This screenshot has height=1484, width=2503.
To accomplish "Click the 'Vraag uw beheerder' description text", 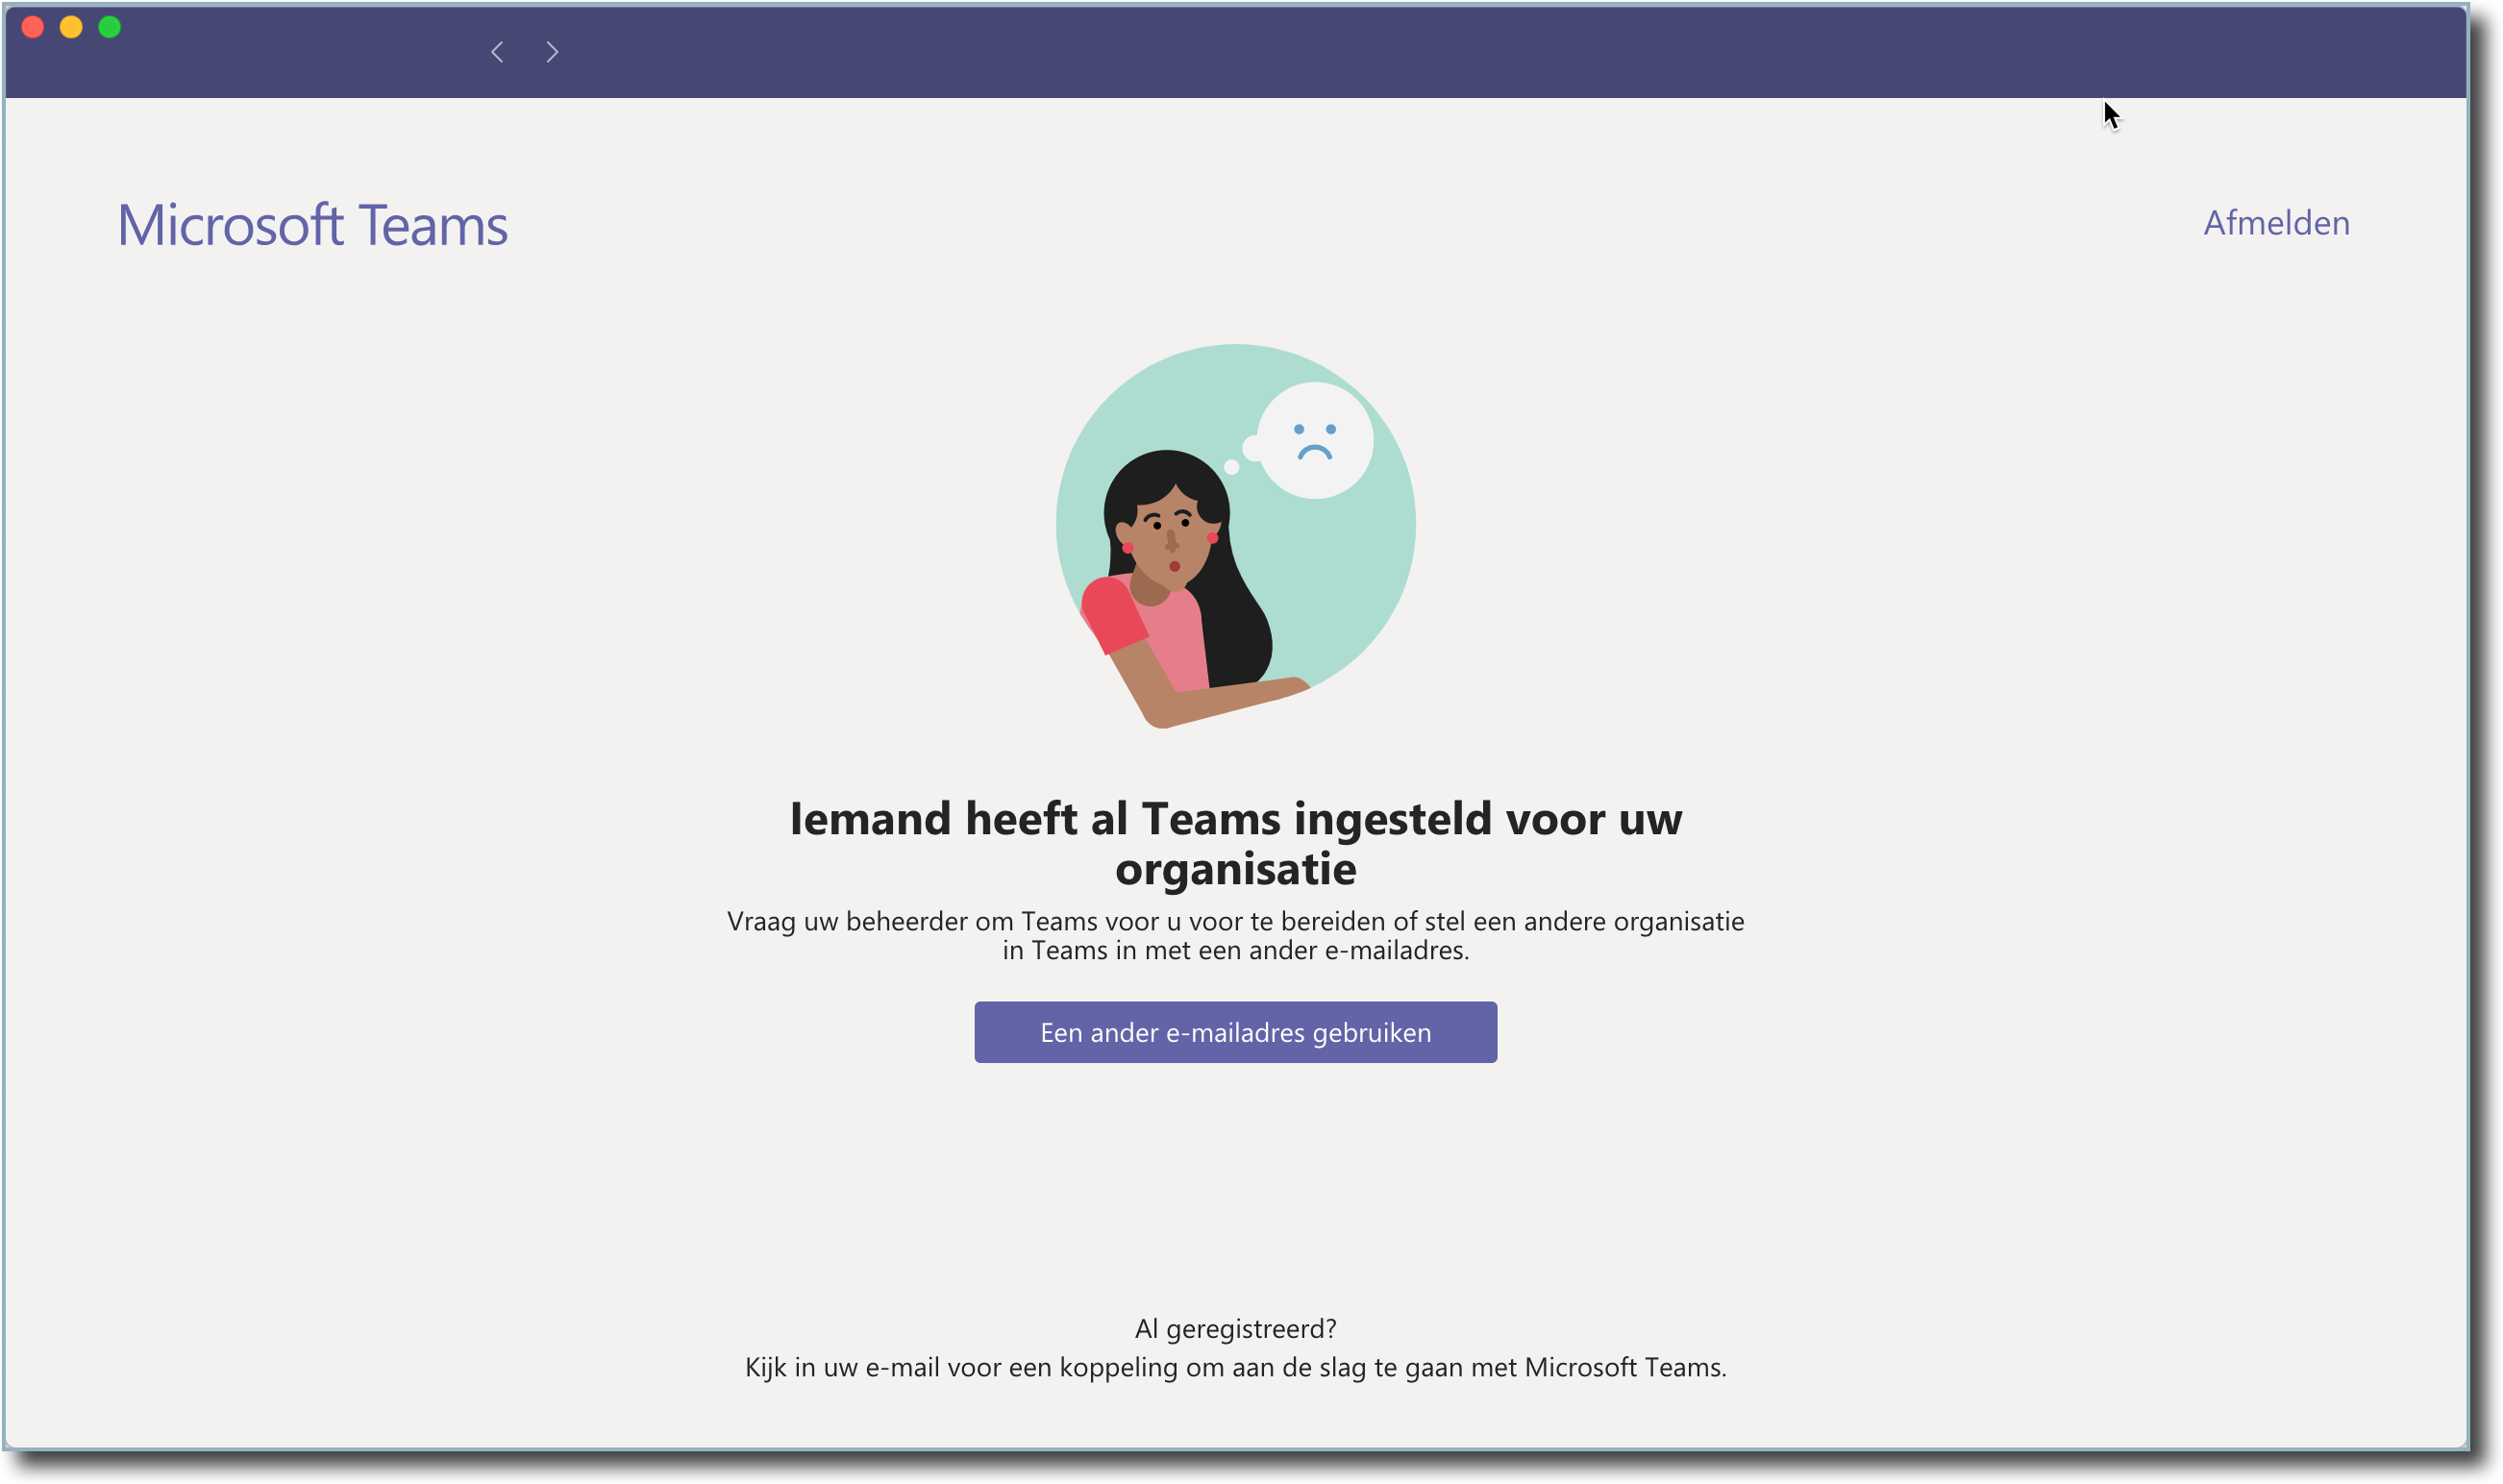I will point(1235,935).
